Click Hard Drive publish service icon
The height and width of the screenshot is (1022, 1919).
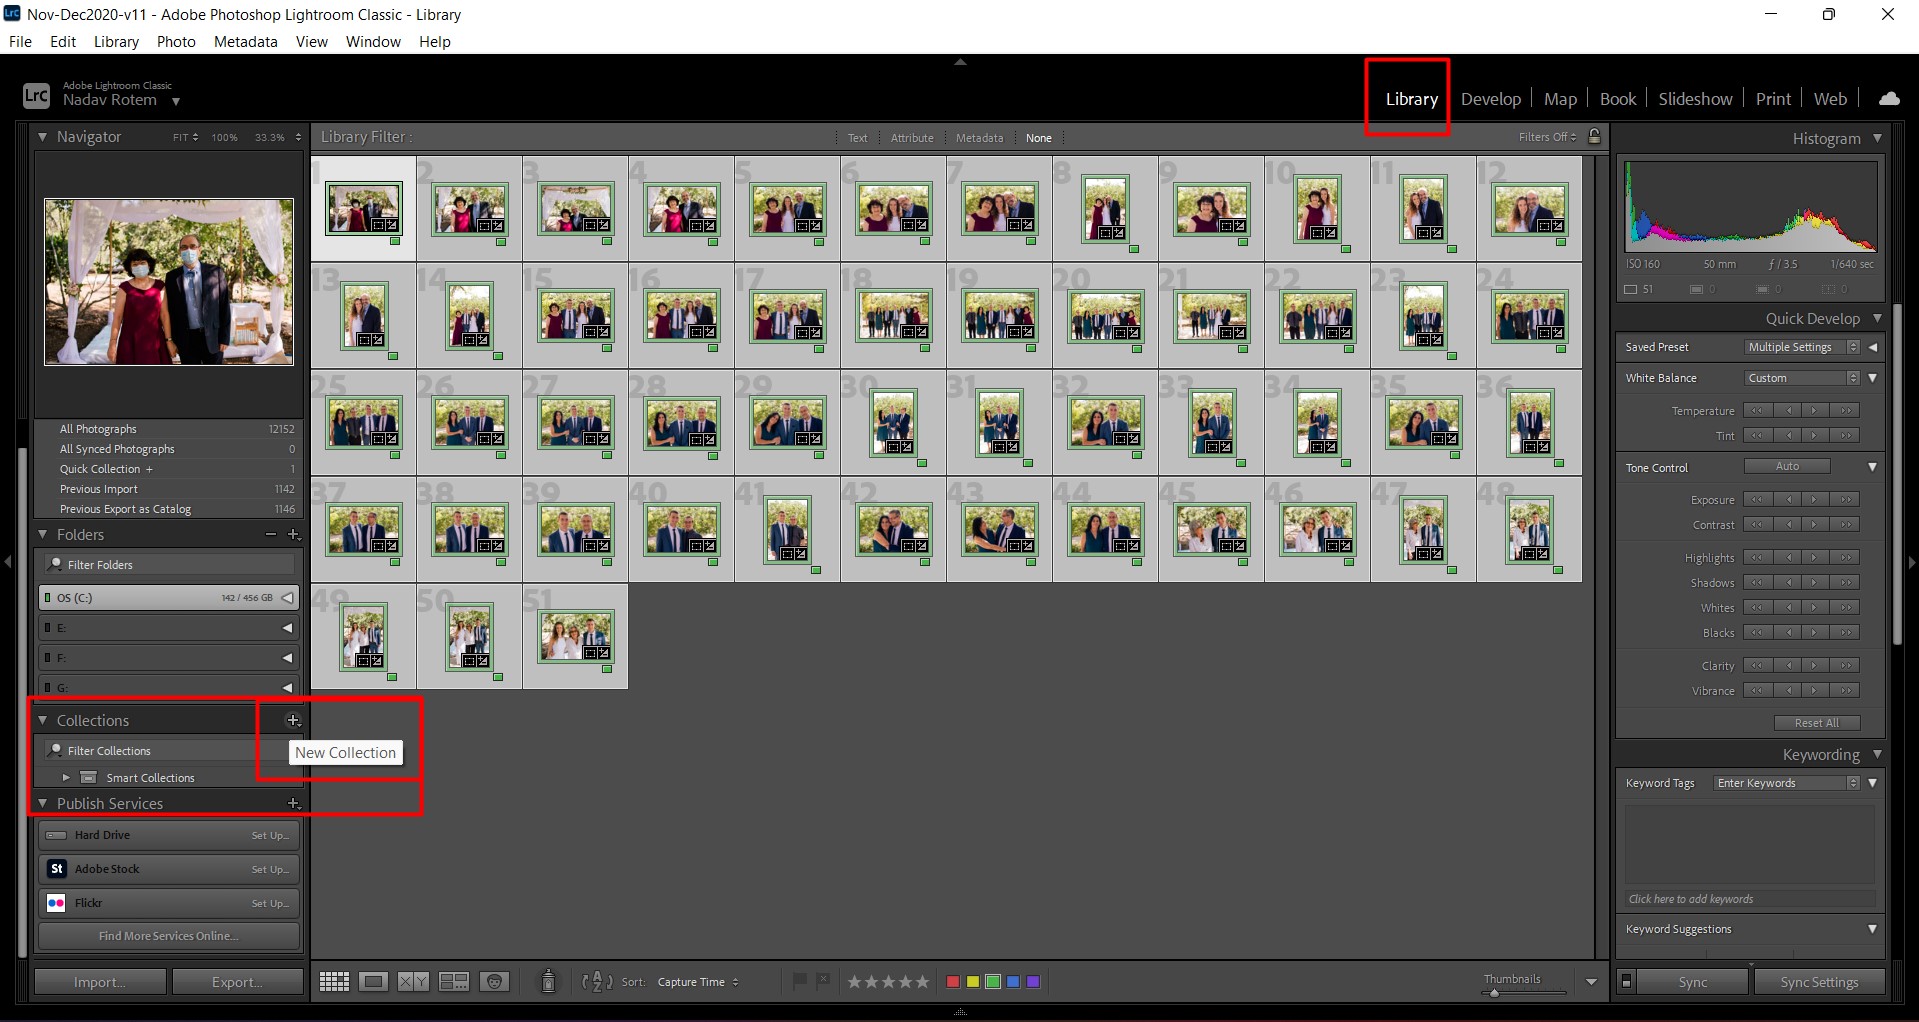click(x=57, y=835)
